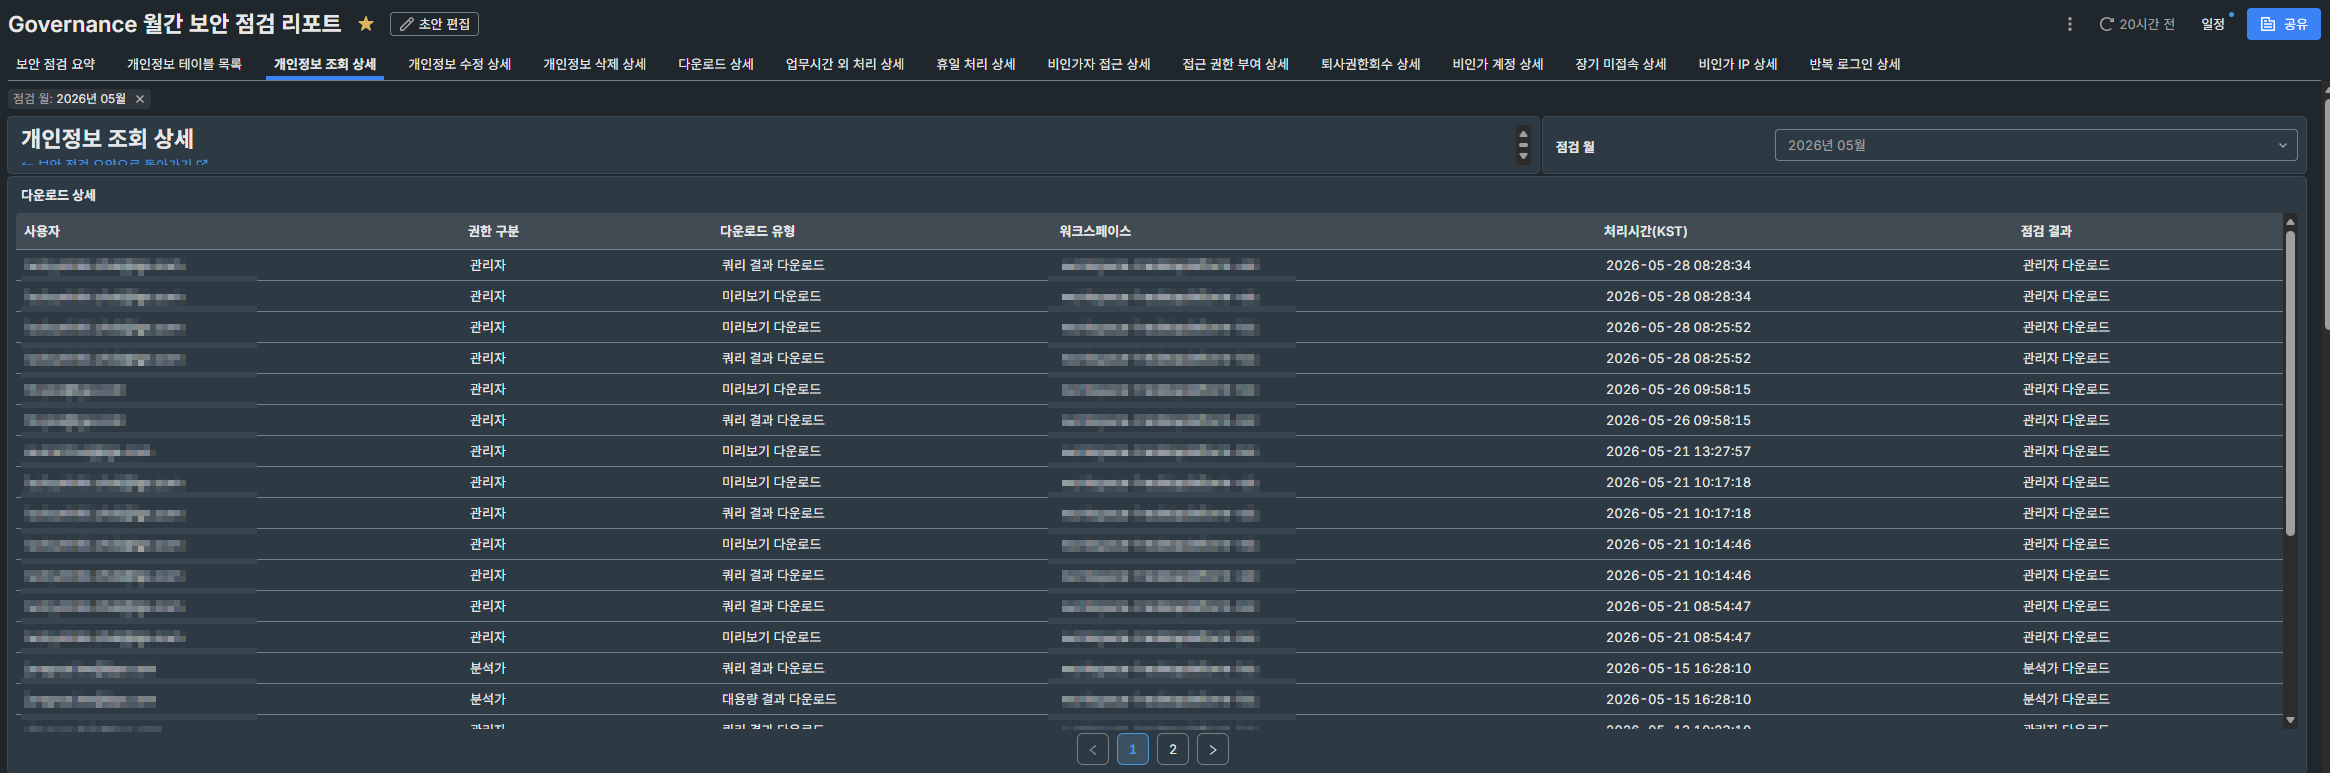Toggle the favorite star next to the title
The image size is (2330, 773).
pyautogui.click(x=366, y=24)
